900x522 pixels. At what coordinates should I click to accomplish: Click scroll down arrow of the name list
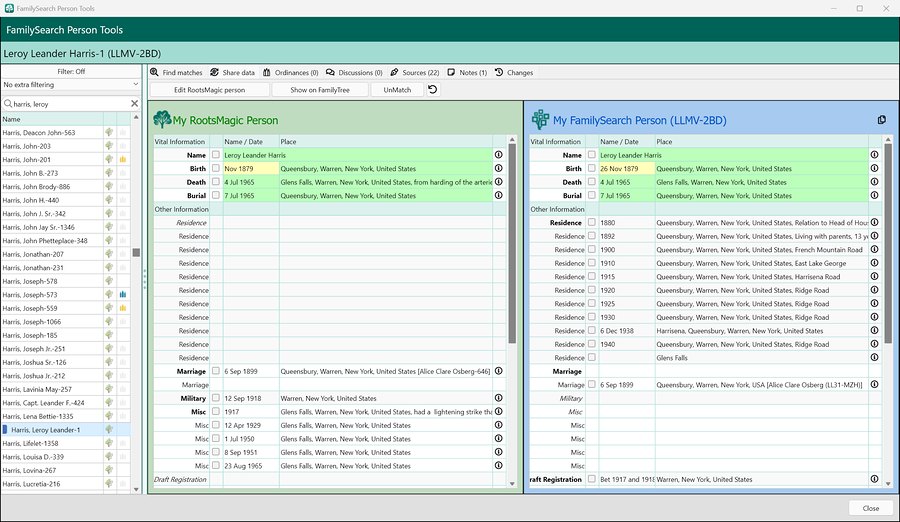coord(136,489)
